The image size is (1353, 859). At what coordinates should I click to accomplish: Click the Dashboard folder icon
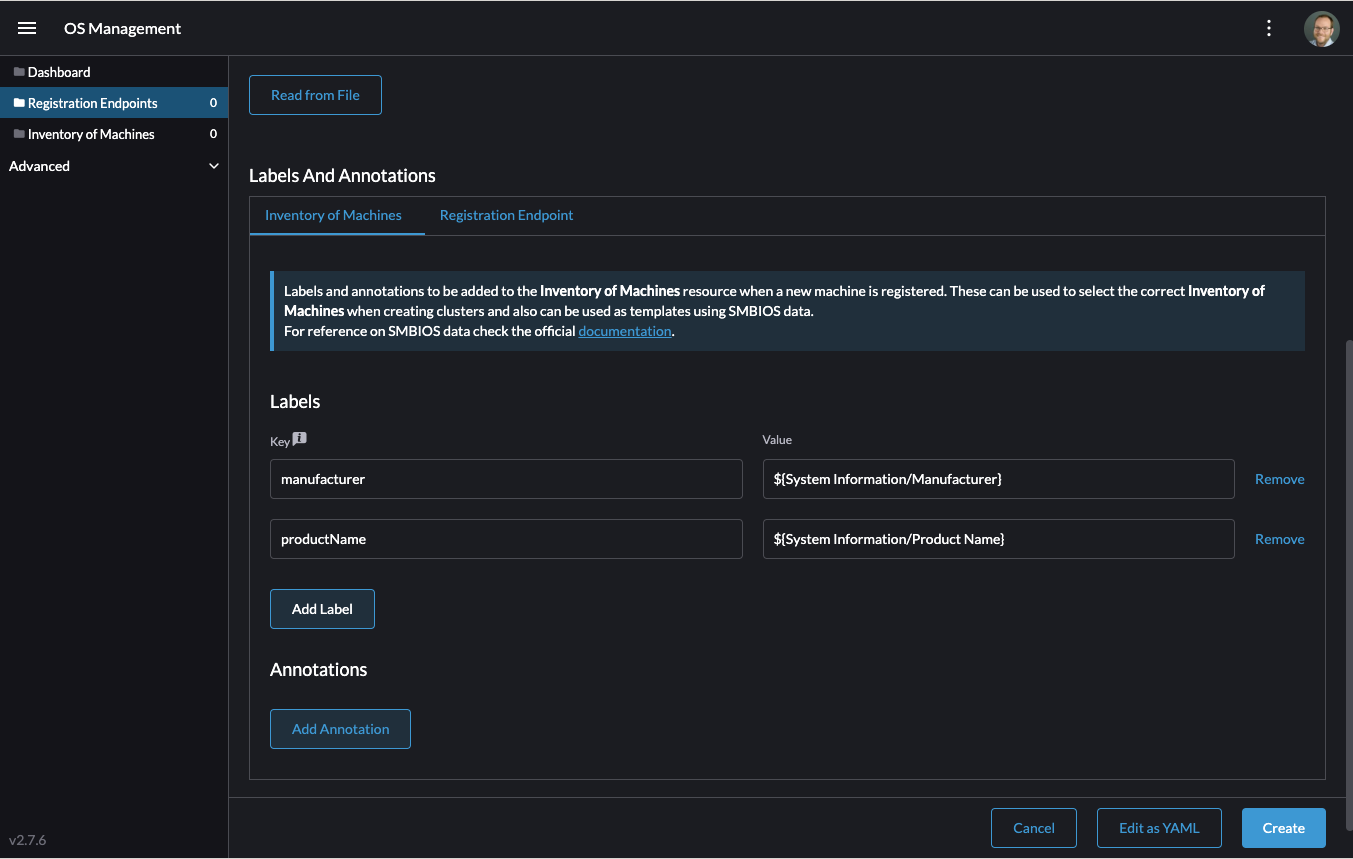(19, 72)
